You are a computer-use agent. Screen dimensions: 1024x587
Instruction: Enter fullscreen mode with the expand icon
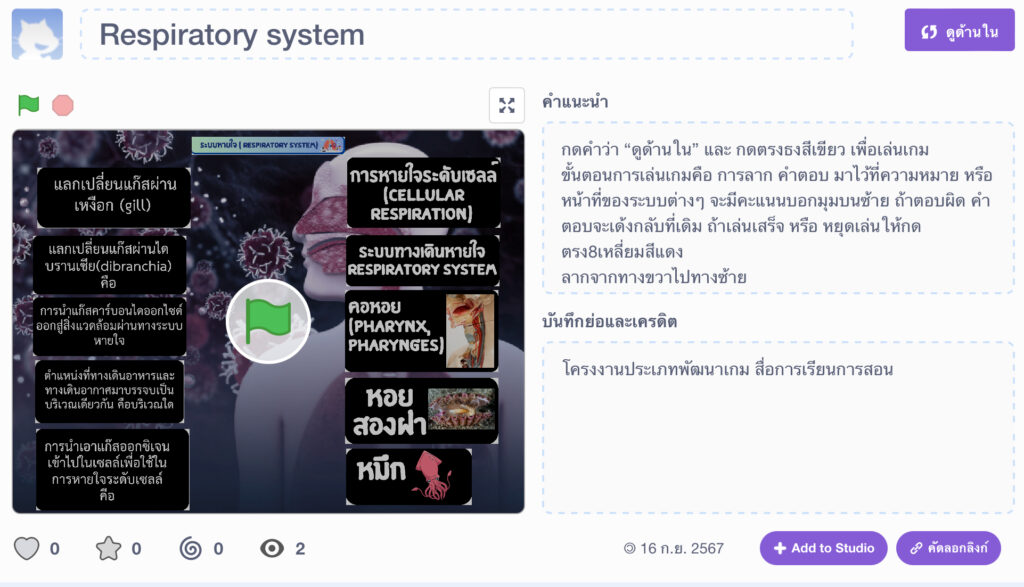click(x=507, y=105)
